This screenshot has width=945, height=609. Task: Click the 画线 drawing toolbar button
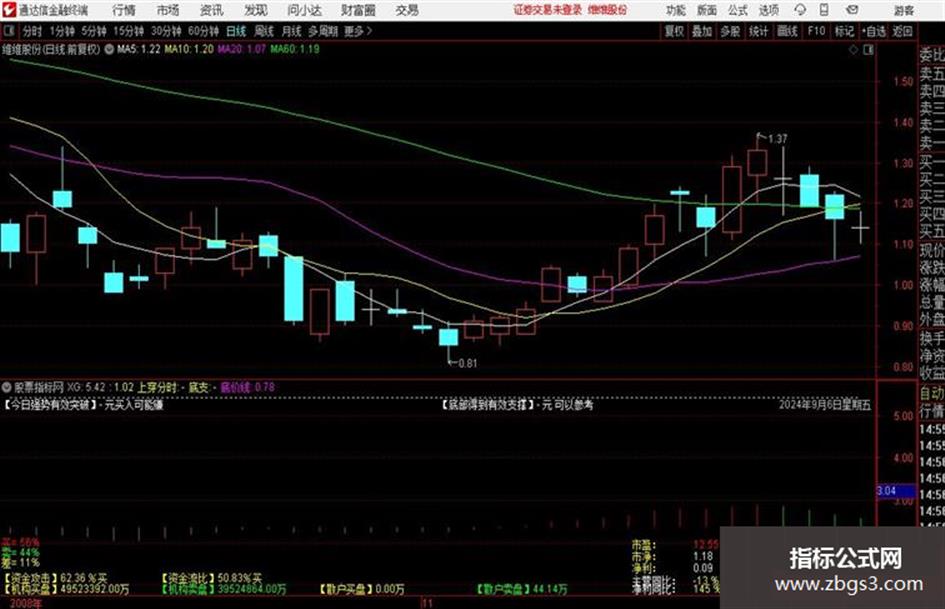coord(787,31)
